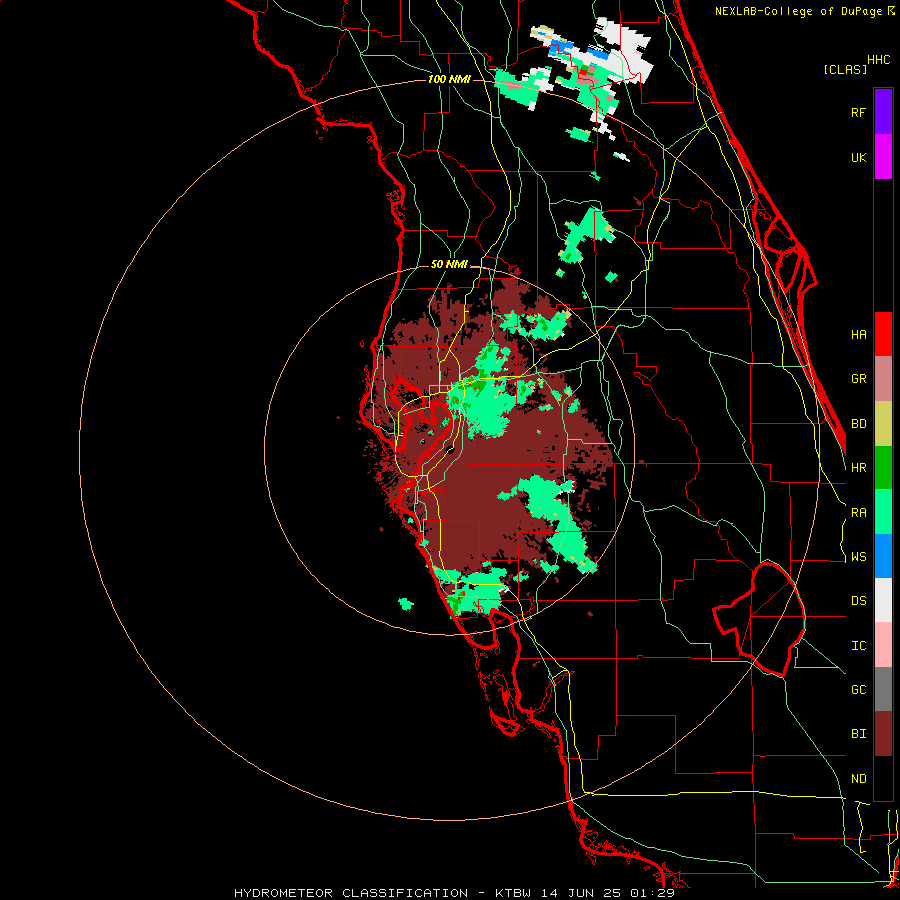Image resolution: width=900 pixels, height=900 pixels.
Task: Click the GC label in the legend
Action: tap(858, 690)
